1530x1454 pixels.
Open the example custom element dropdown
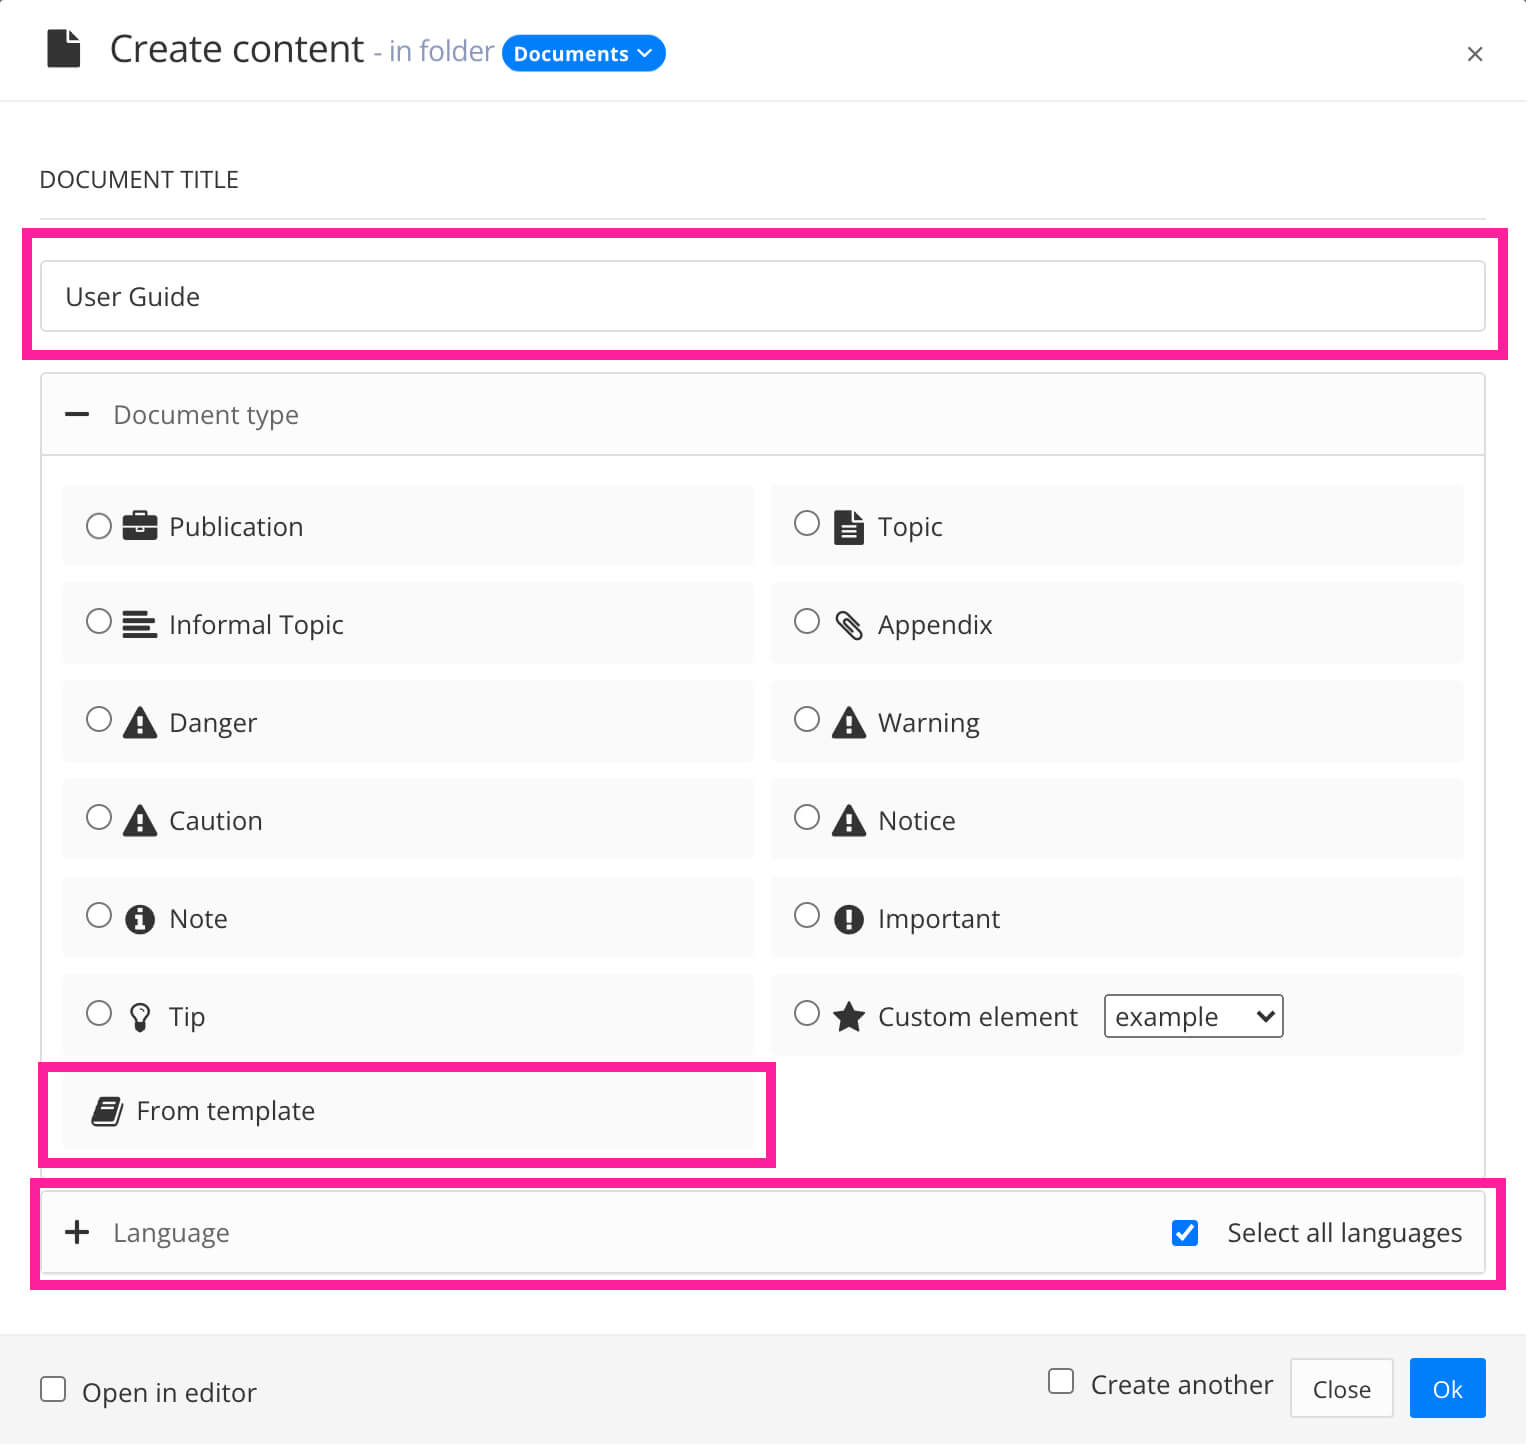(1192, 1016)
